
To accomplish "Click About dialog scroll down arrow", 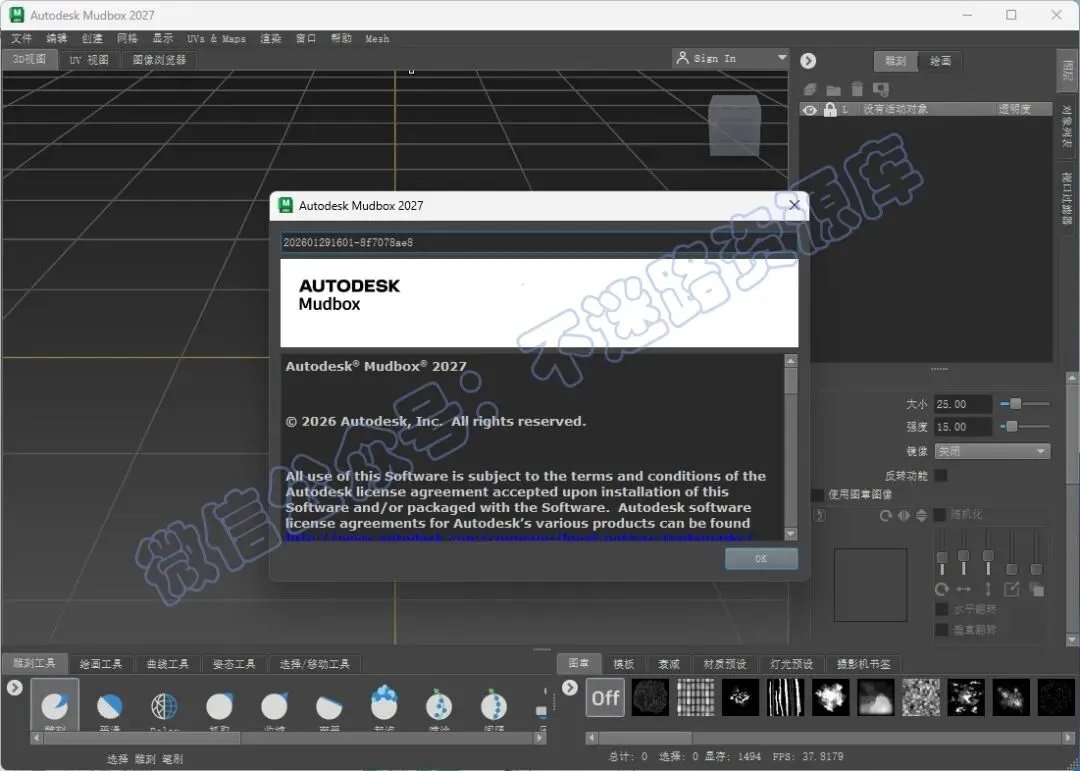I will [x=790, y=534].
